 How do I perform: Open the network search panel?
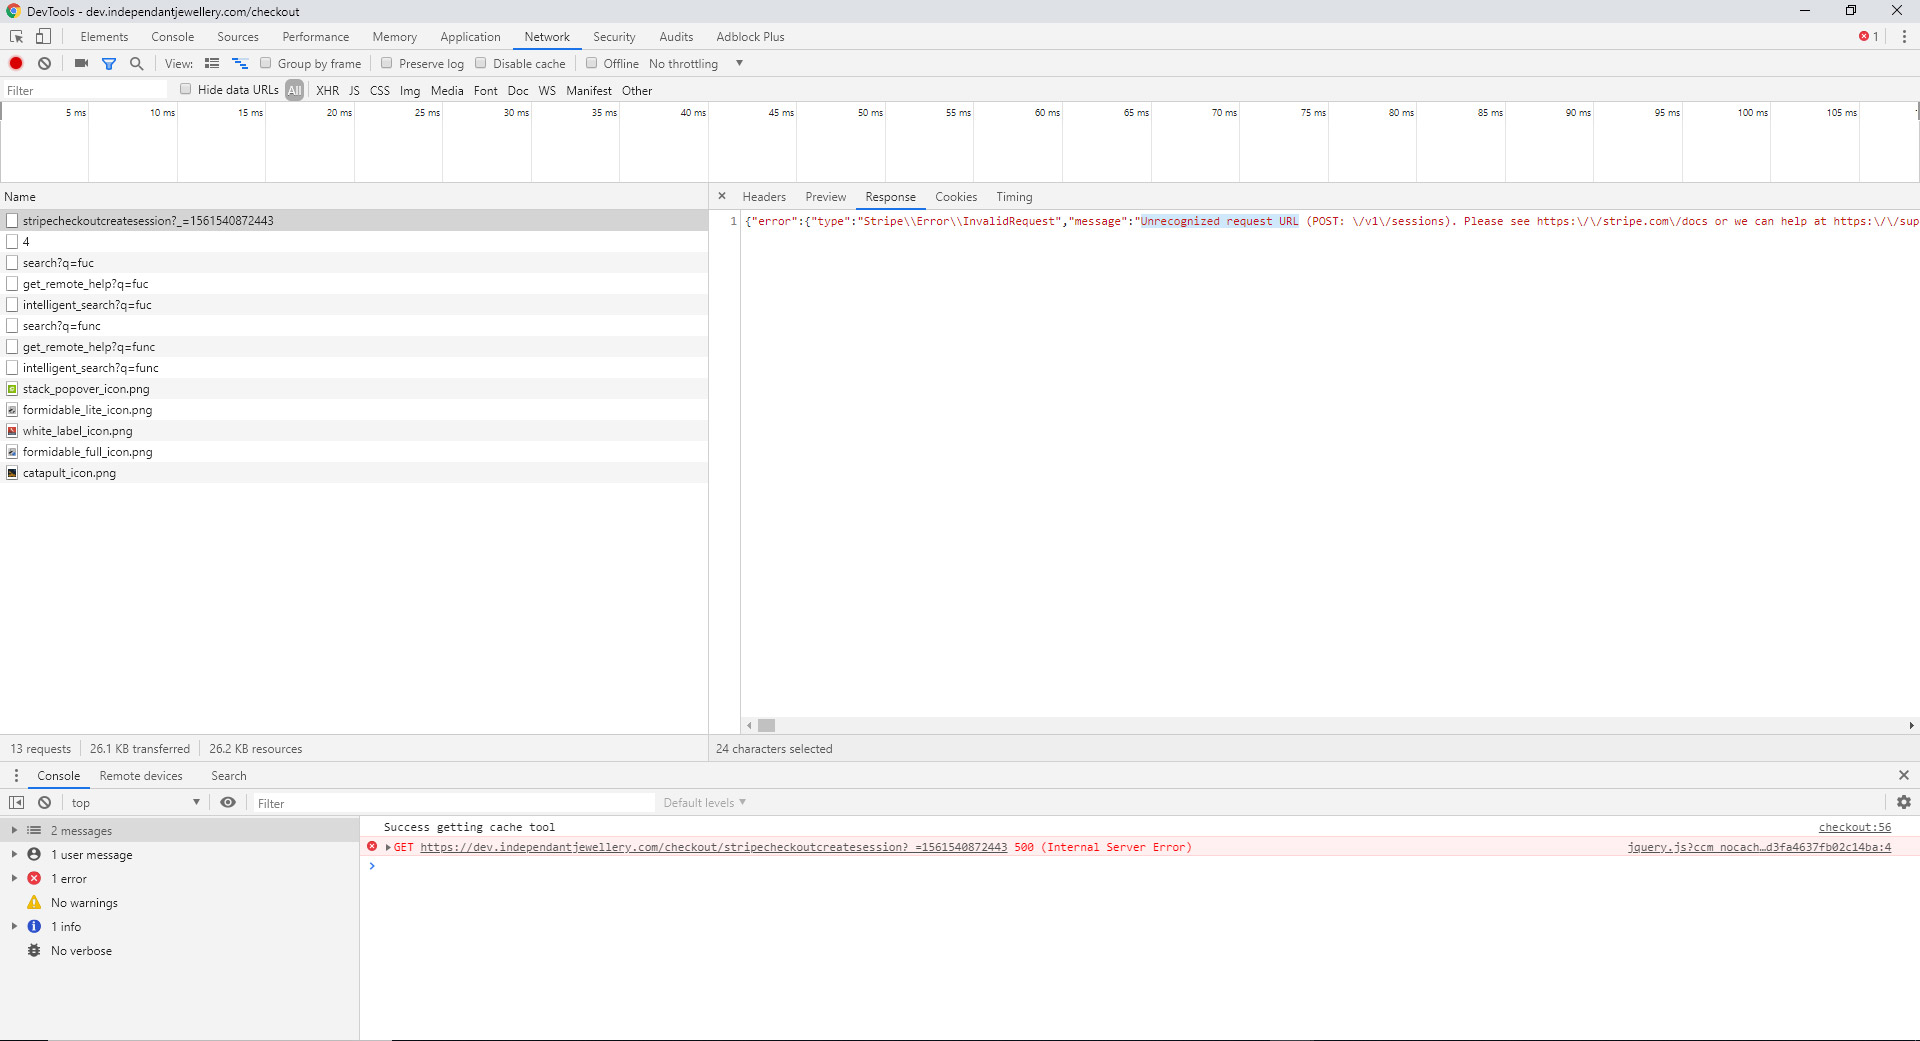click(x=136, y=63)
